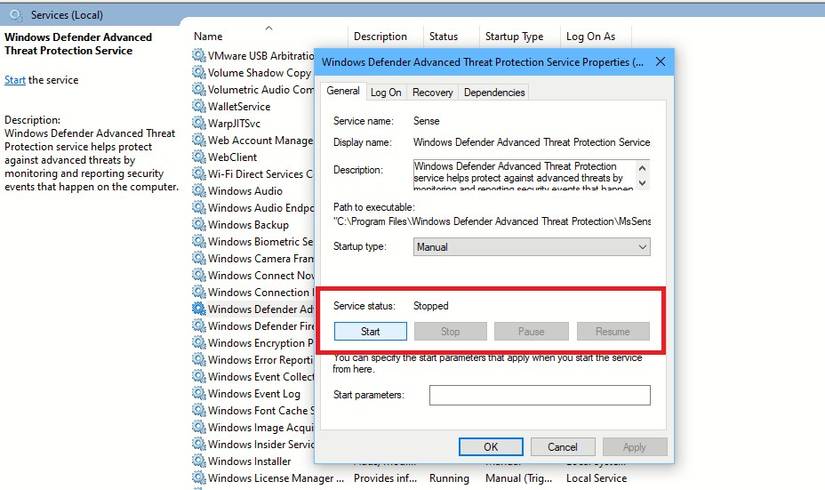The image size is (825, 490).
Task: Click the highlighted Windows Defender Advanced gear icon
Action: (x=199, y=308)
